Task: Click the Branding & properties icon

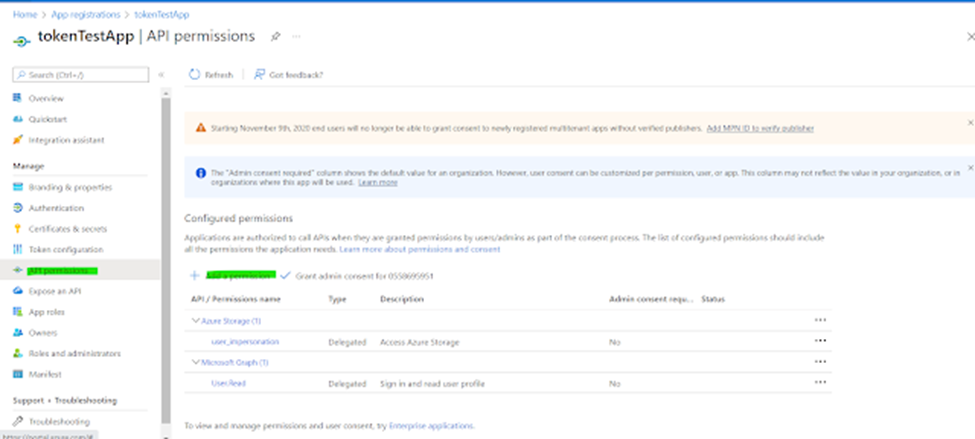Action: pos(17,187)
